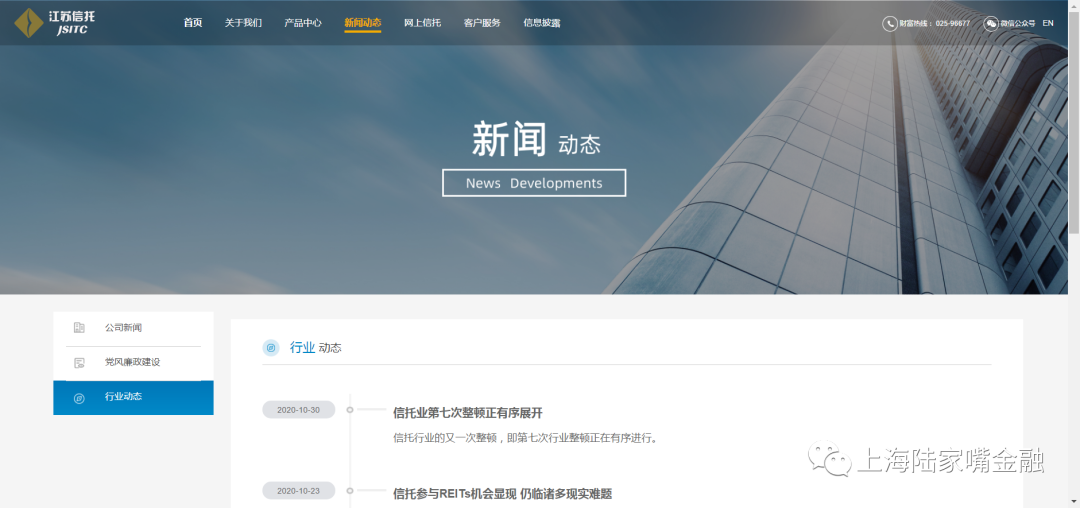The width and height of the screenshot is (1080, 508).
Task: Click the timeline dot beside 2020-10-30
Action: click(350, 410)
